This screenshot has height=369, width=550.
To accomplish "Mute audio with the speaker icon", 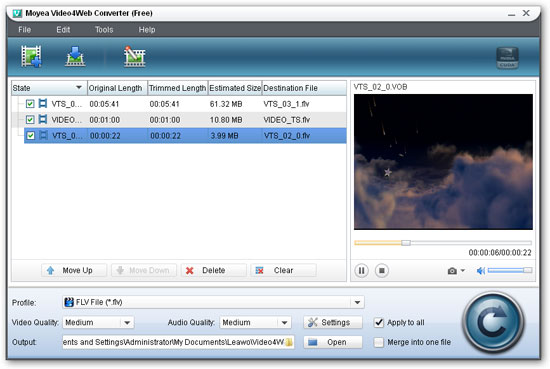I will 481,271.
